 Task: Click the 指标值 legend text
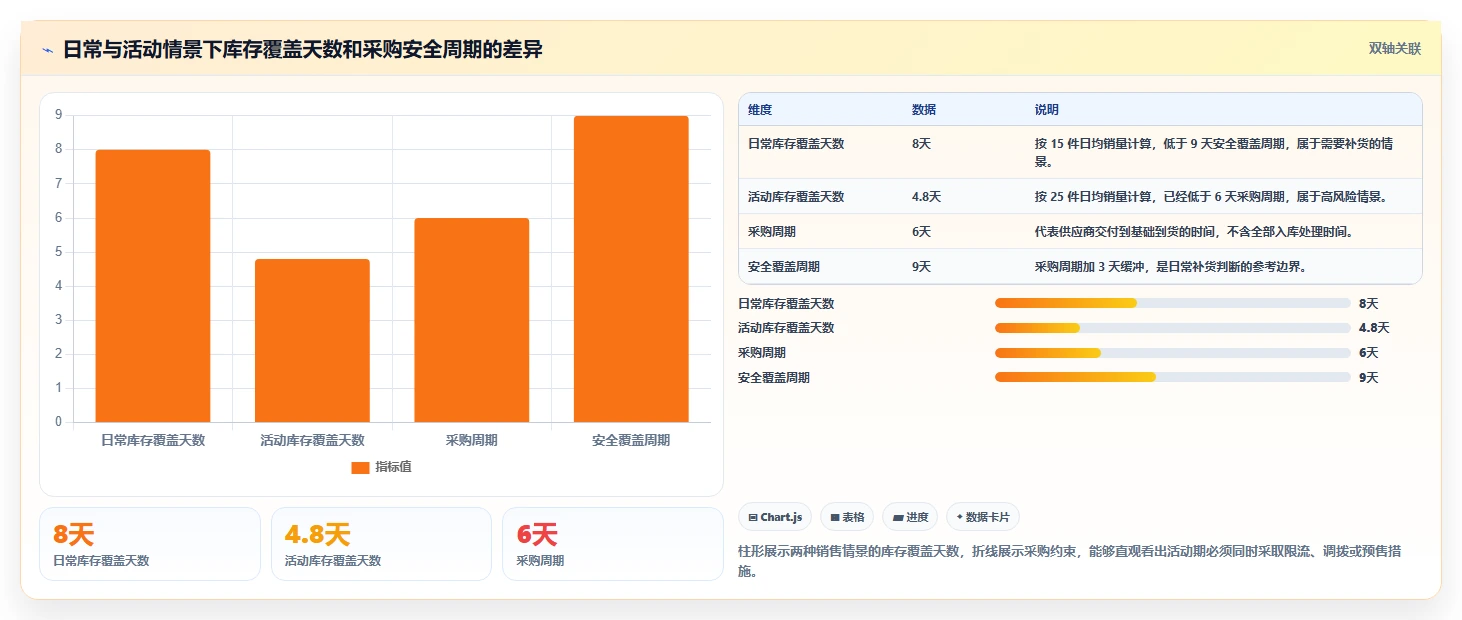(393, 468)
